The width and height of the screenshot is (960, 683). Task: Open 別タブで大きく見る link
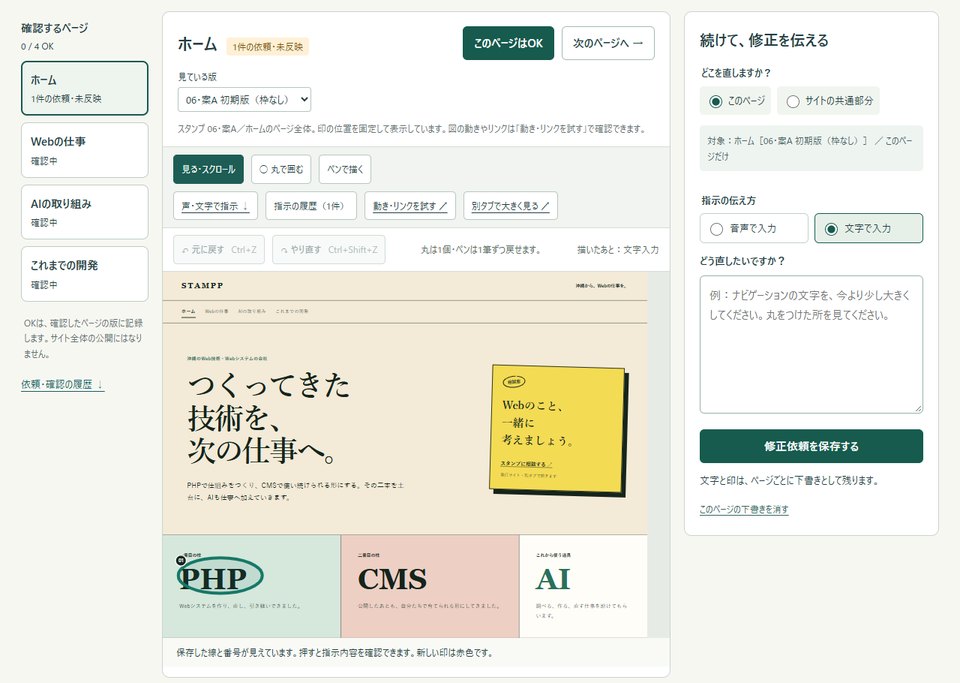[x=510, y=206]
